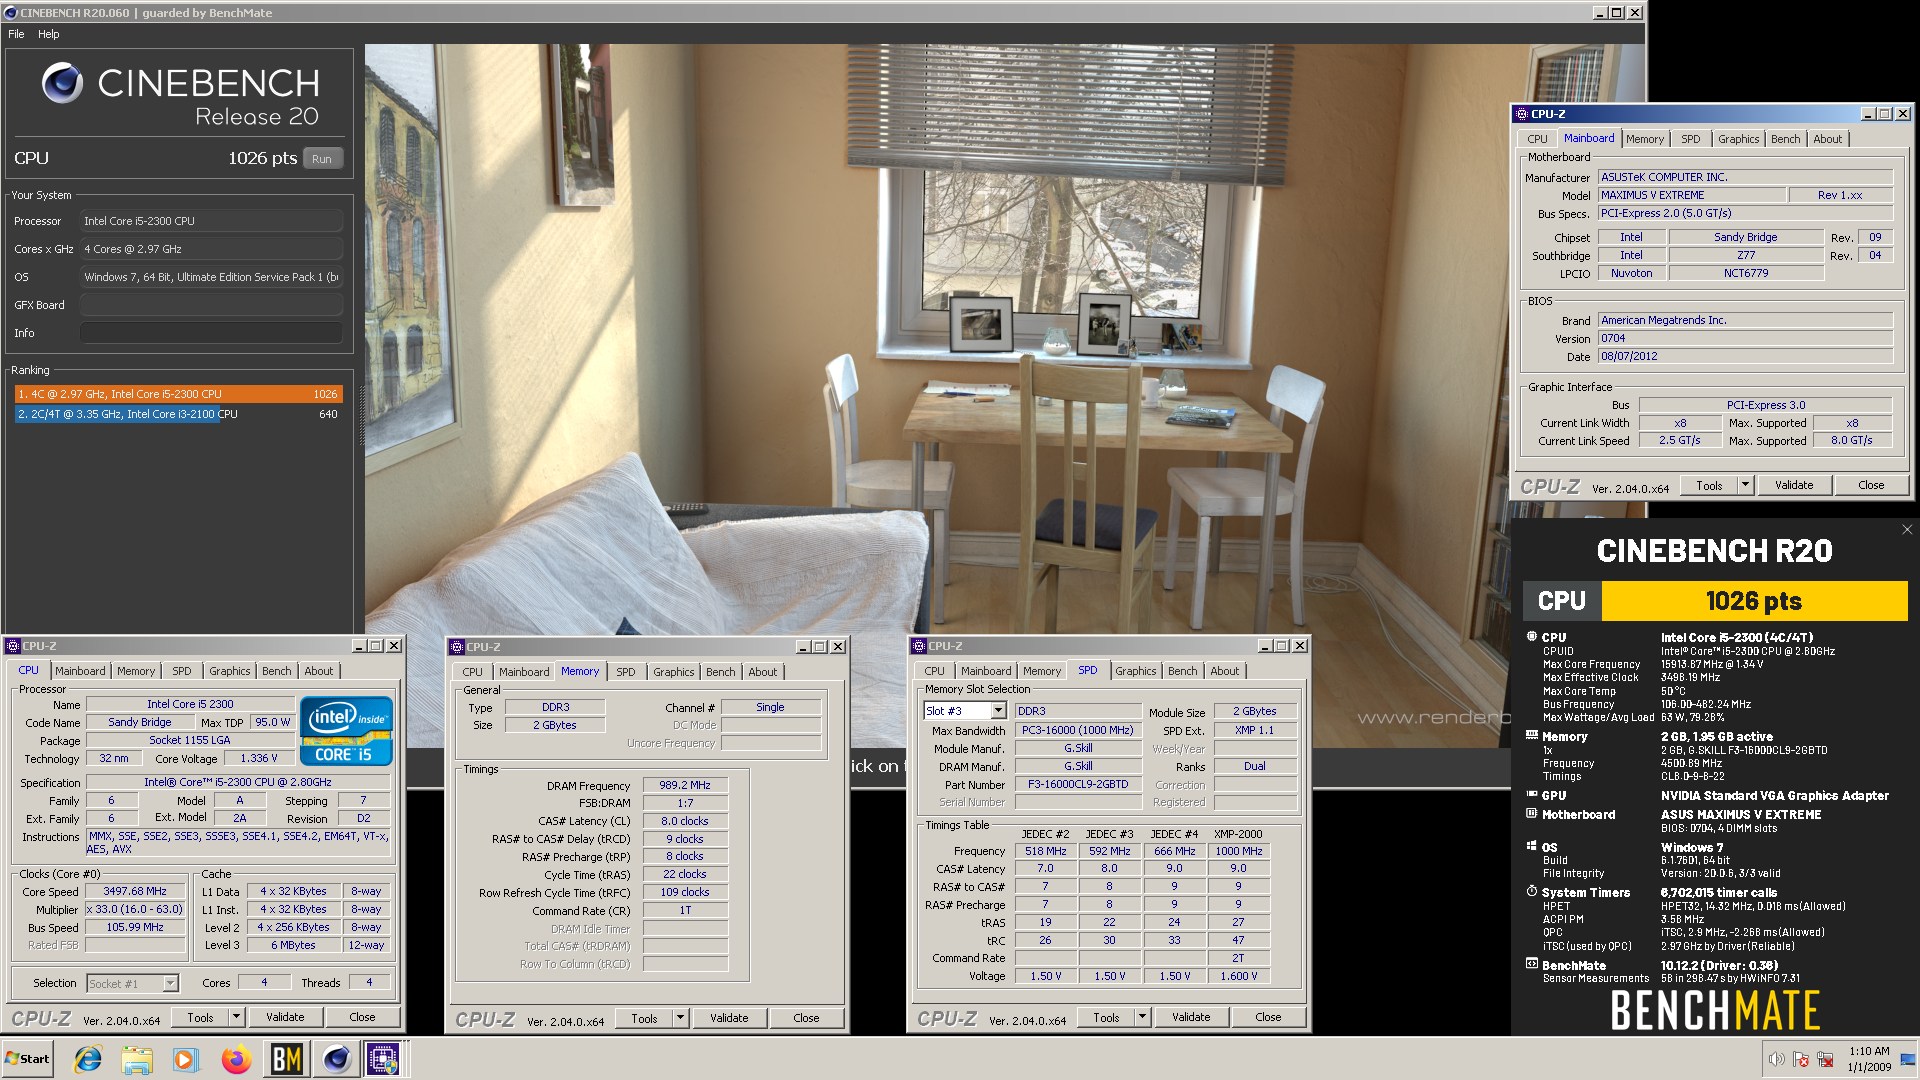Click Cinebench title bar app icon

tap(11, 13)
